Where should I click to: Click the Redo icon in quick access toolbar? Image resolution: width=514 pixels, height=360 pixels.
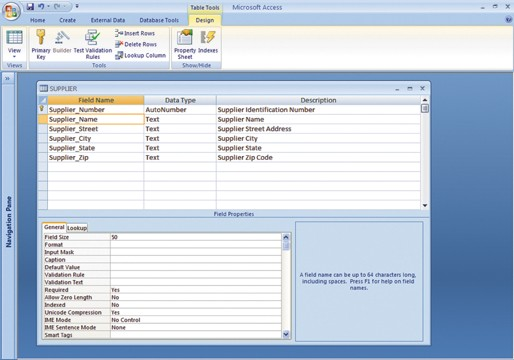tap(58, 6)
